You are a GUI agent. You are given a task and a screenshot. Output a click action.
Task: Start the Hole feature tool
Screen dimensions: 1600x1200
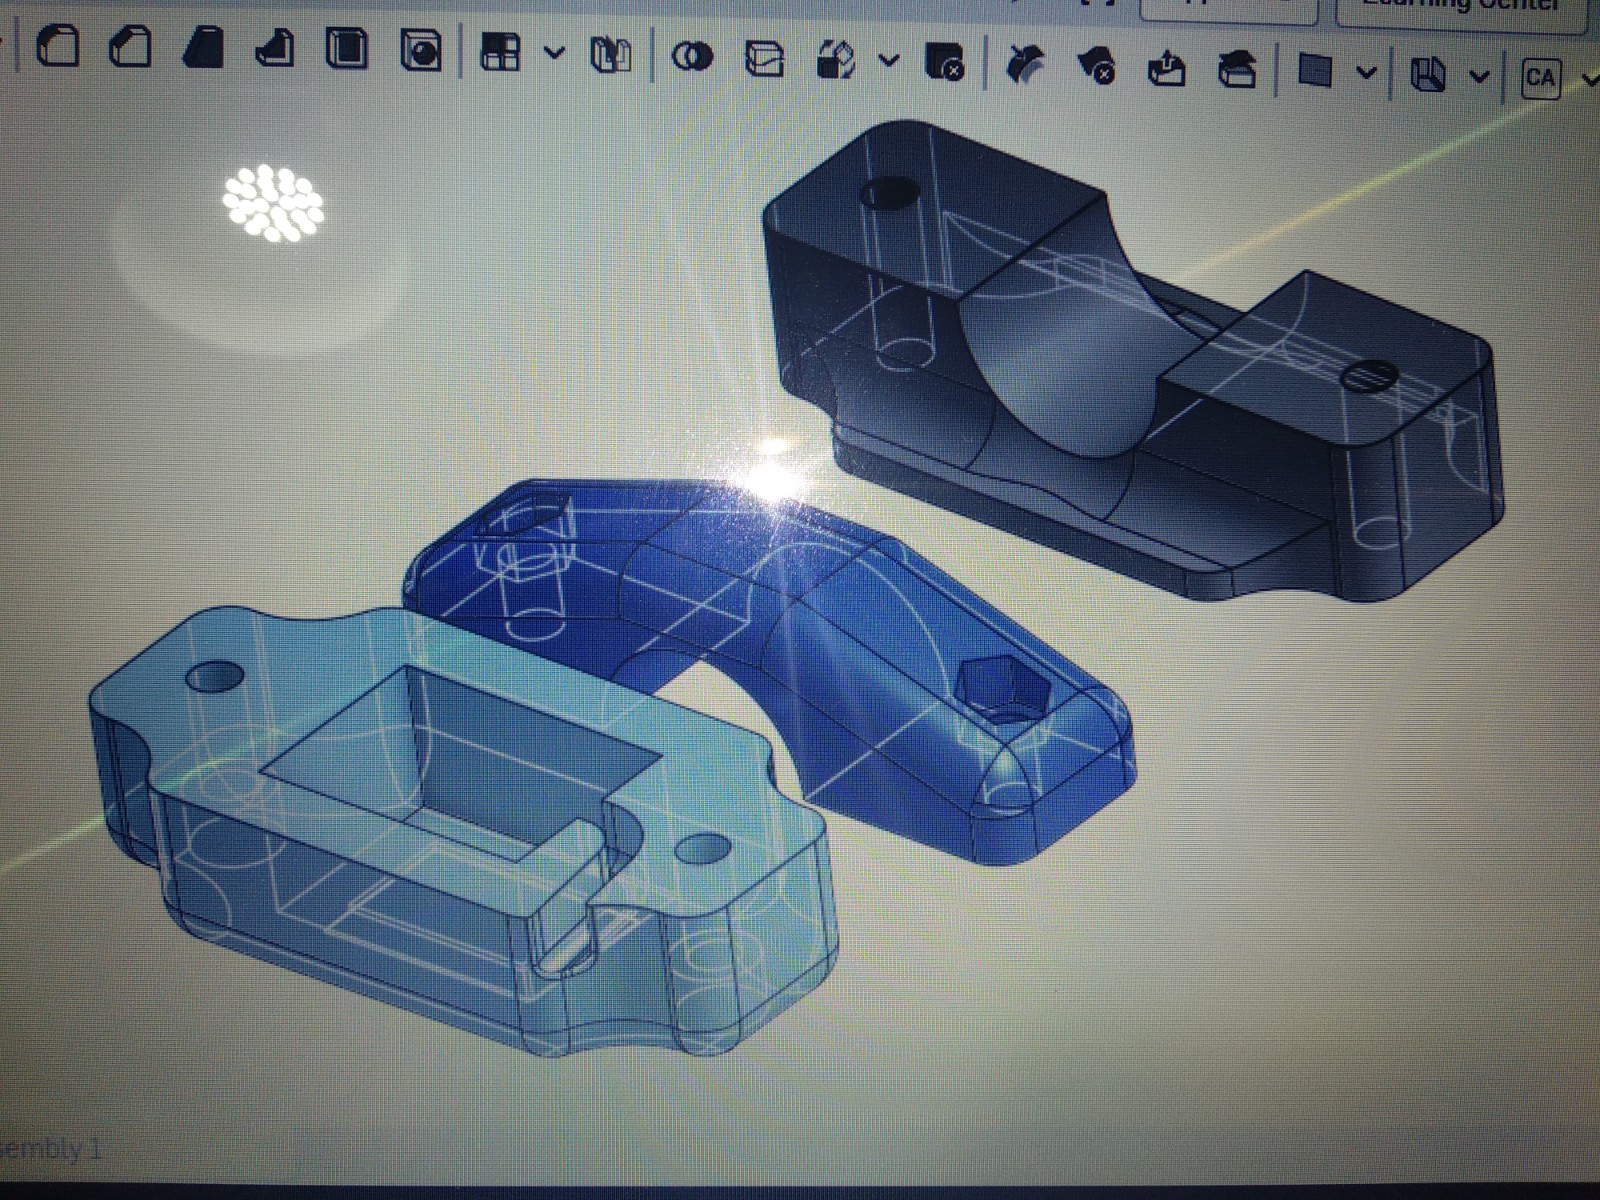click(x=420, y=50)
